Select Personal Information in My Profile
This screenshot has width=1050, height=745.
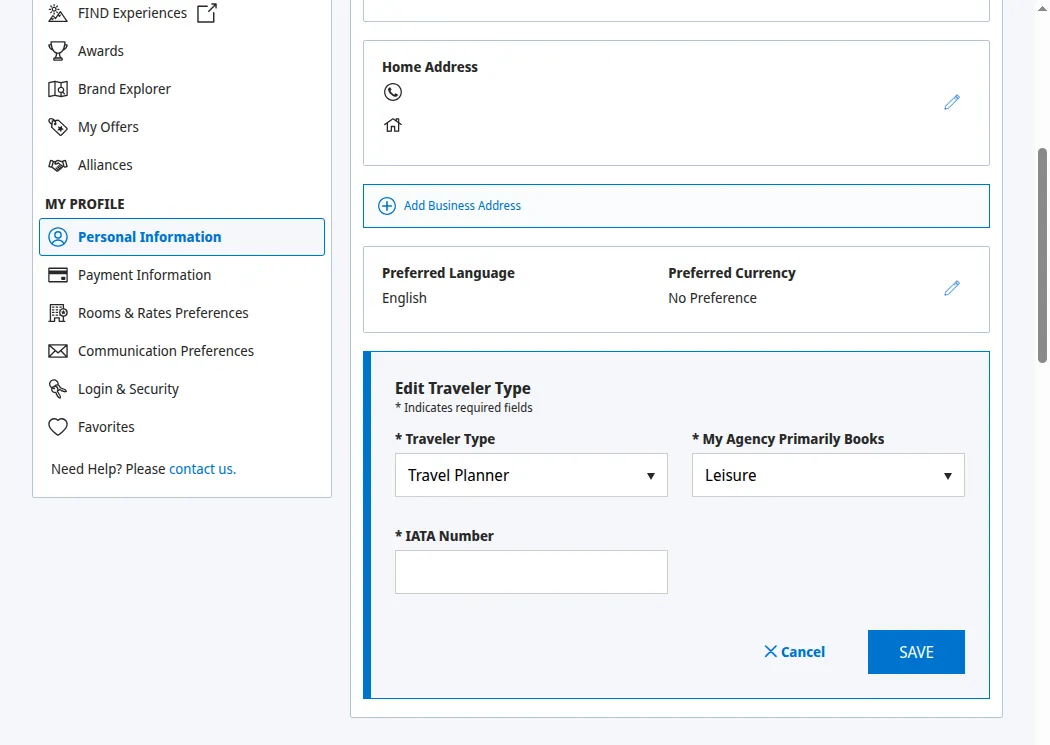[x=181, y=237]
